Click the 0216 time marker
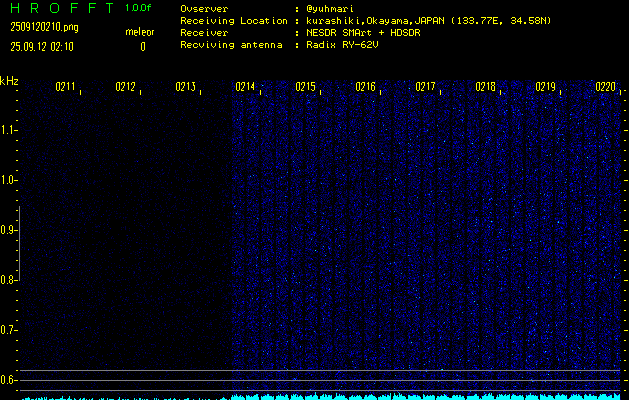The image size is (629, 400). 365,87
